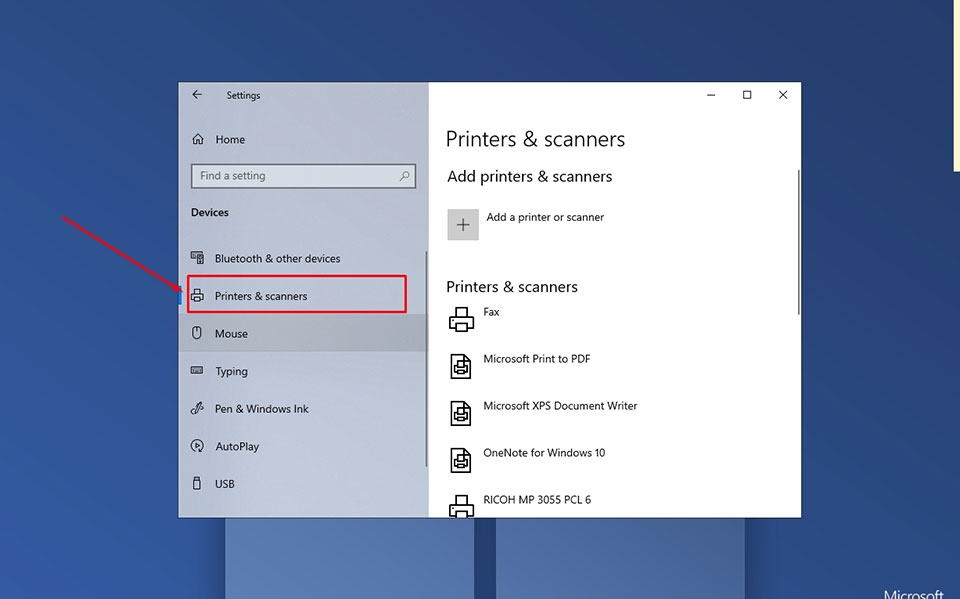
Task: Click the printer icon in sidebar
Action: point(197,296)
